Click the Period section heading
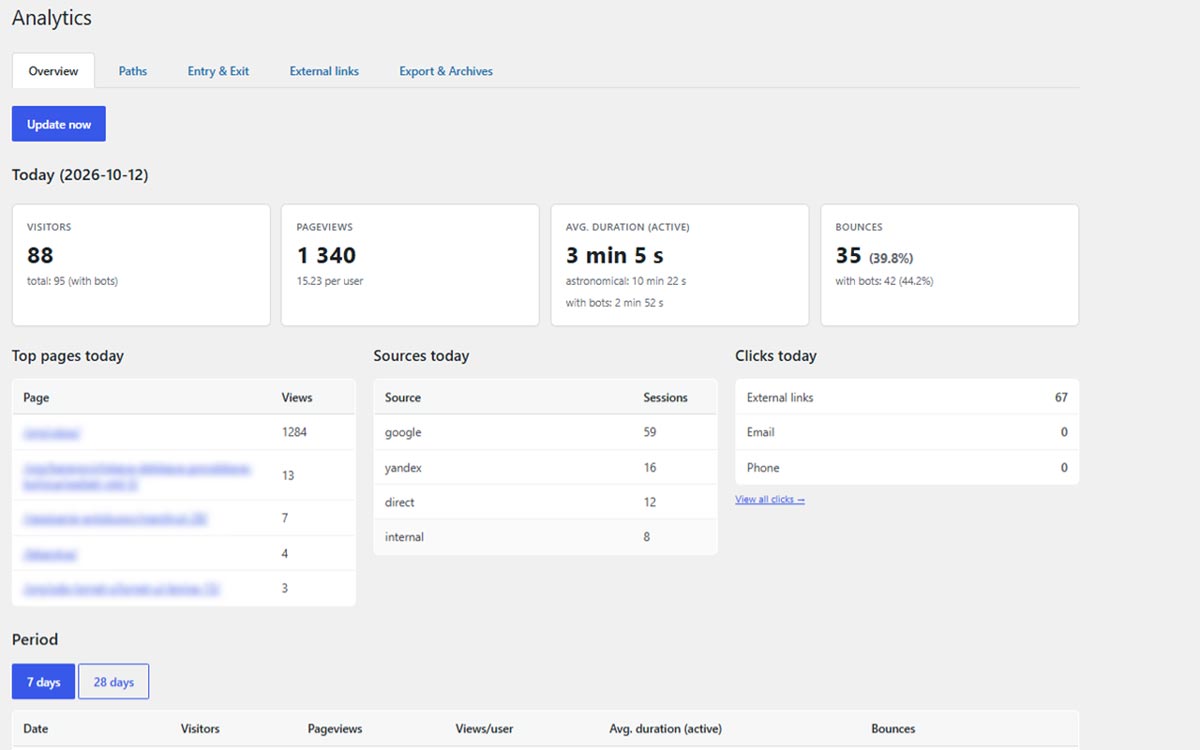The width and height of the screenshot is (1200, 750). coord(35,639)
